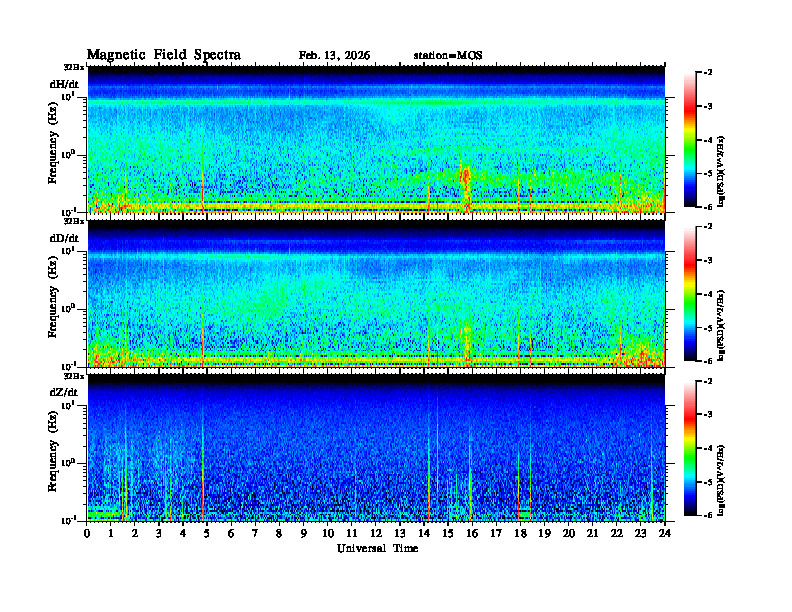Click hour tick label '16' on time axis
The height and width of the screenshot is (612, 792).
pos(472,534)
